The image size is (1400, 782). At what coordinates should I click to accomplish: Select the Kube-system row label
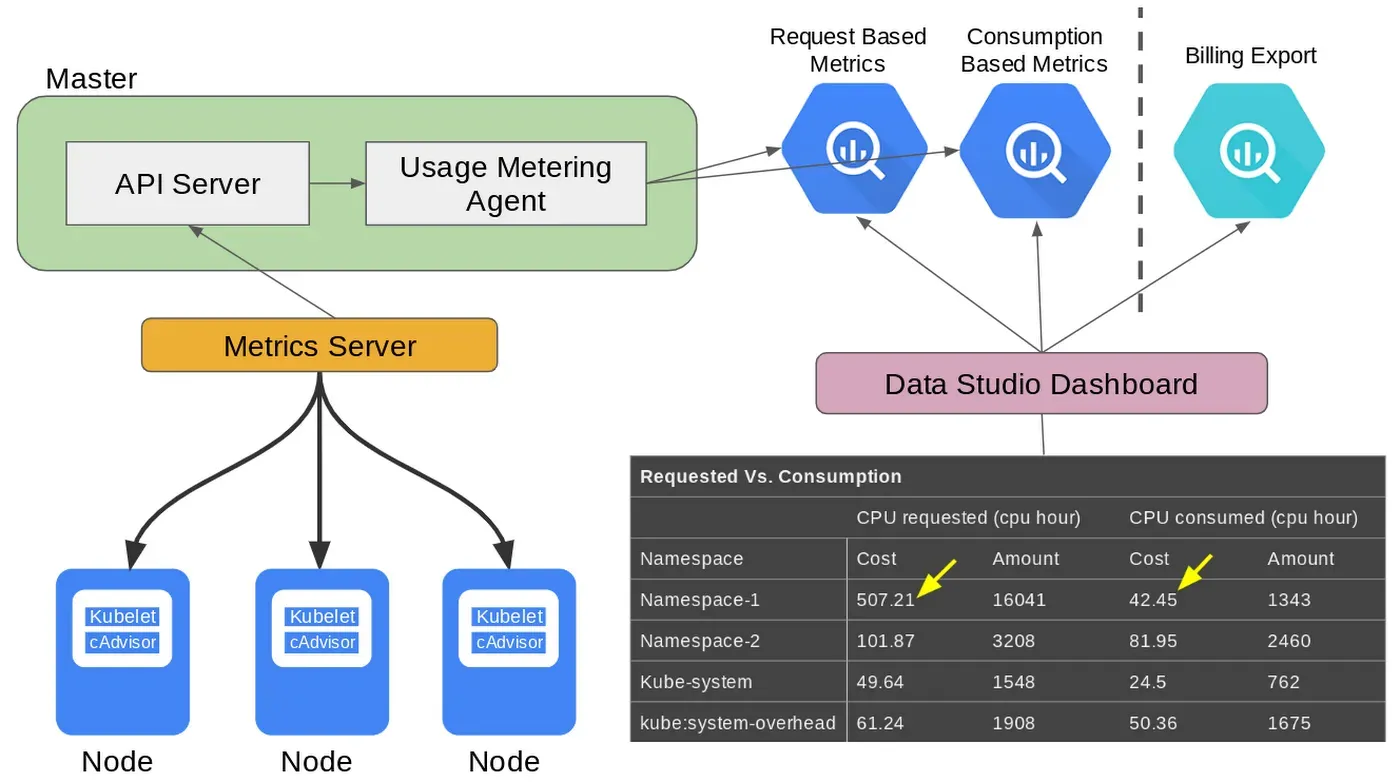[x=696, y=682]
